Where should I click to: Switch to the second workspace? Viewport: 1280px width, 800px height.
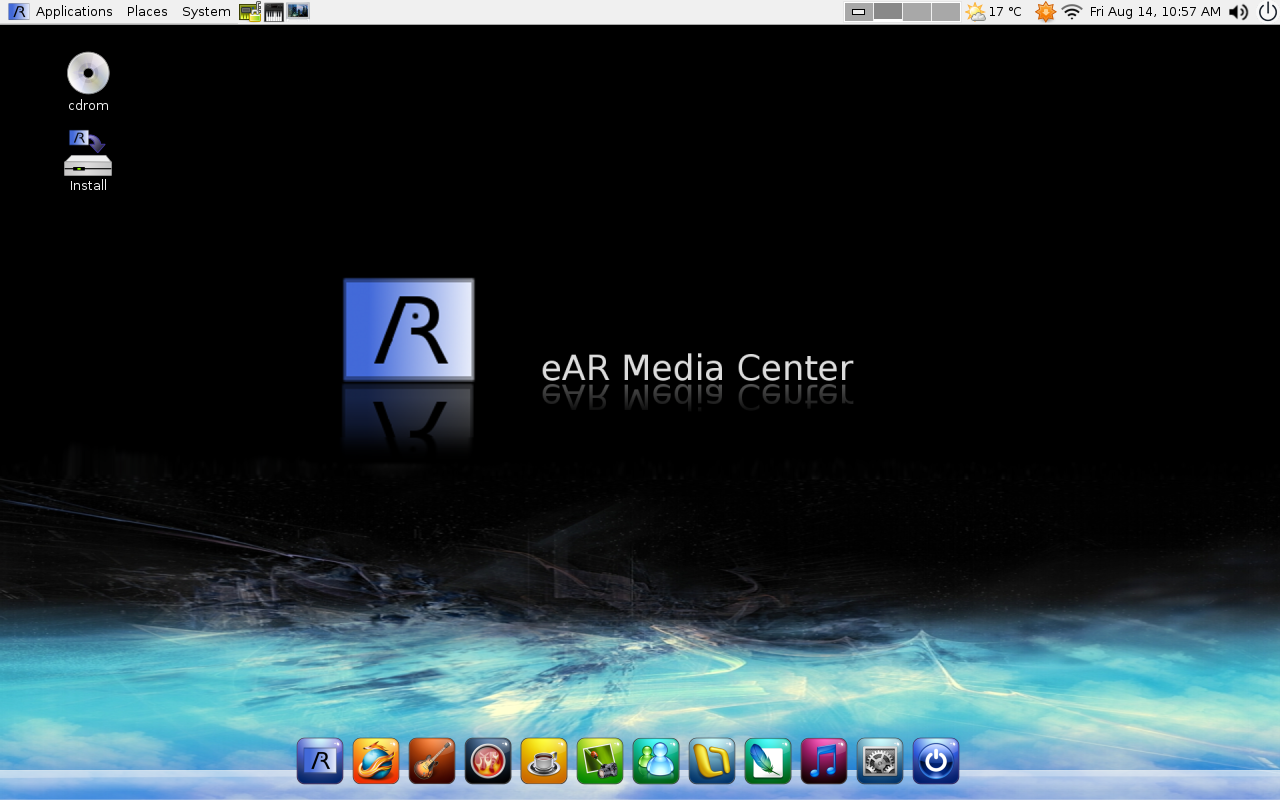click(888, 12)
